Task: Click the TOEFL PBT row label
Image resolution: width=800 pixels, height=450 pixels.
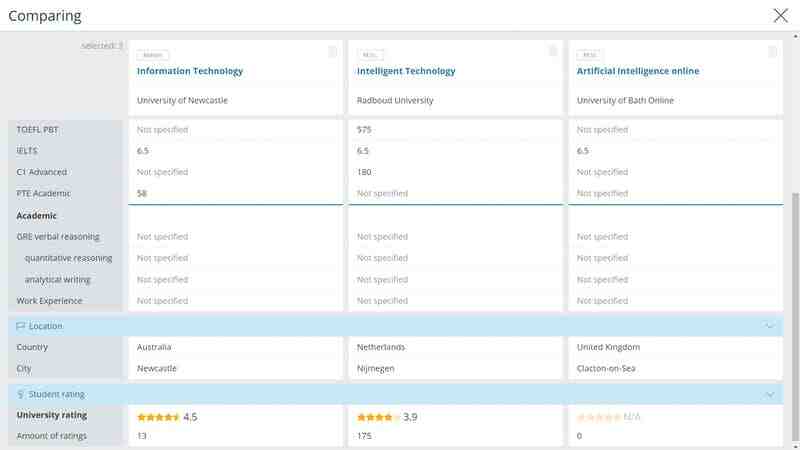Action: [x=37, y=130]
